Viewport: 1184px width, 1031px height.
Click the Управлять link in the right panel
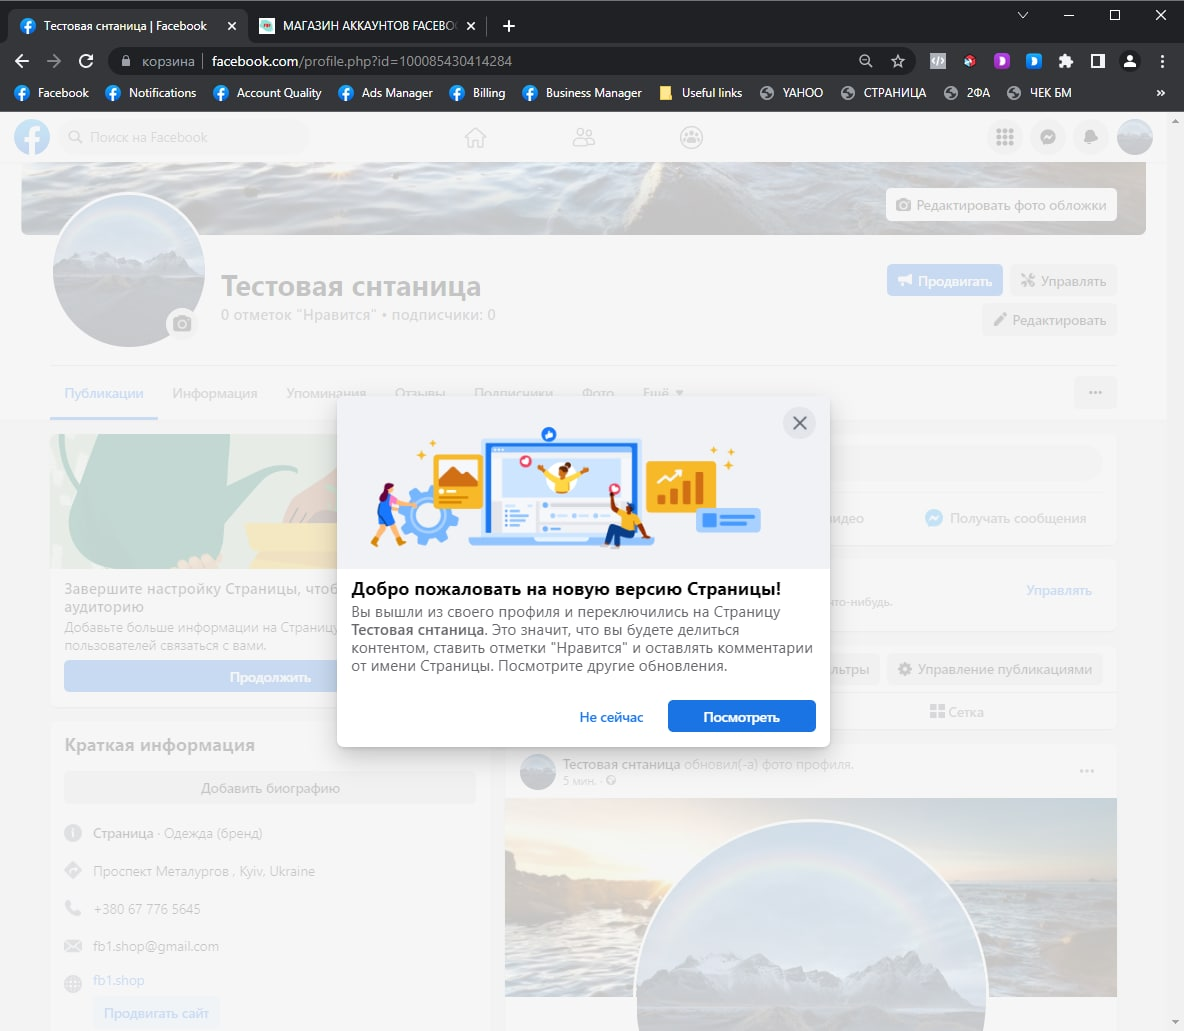point(1059,591)
